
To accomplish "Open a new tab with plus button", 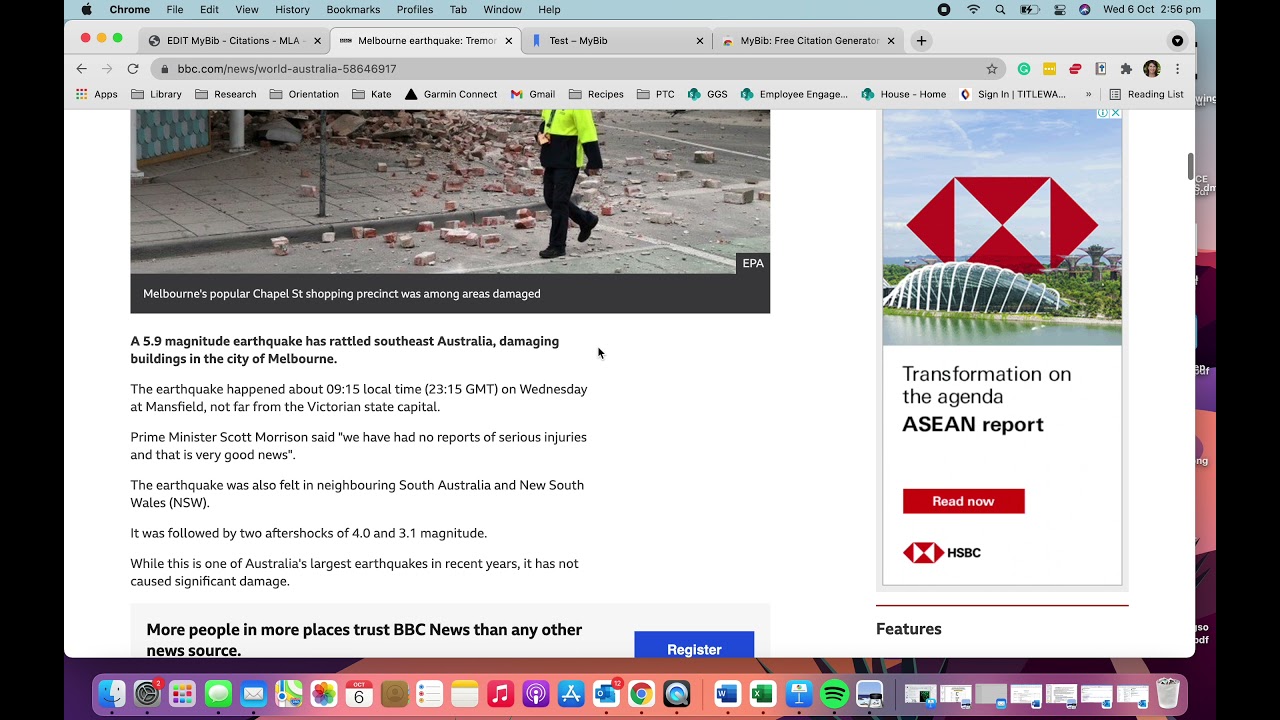I will pyautogui.click(x=921, y=41).
